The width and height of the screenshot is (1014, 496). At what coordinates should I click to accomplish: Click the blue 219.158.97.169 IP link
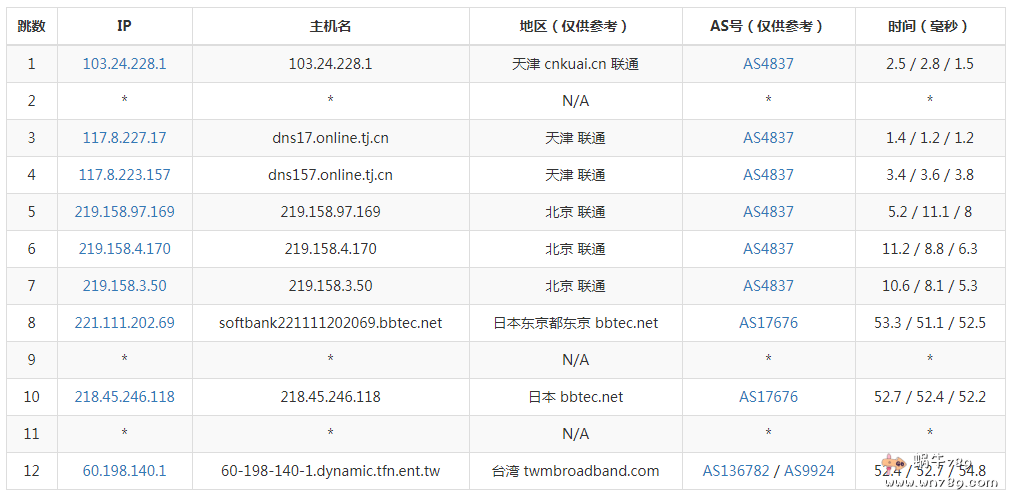pyautogui.click(x=124, y=212)
